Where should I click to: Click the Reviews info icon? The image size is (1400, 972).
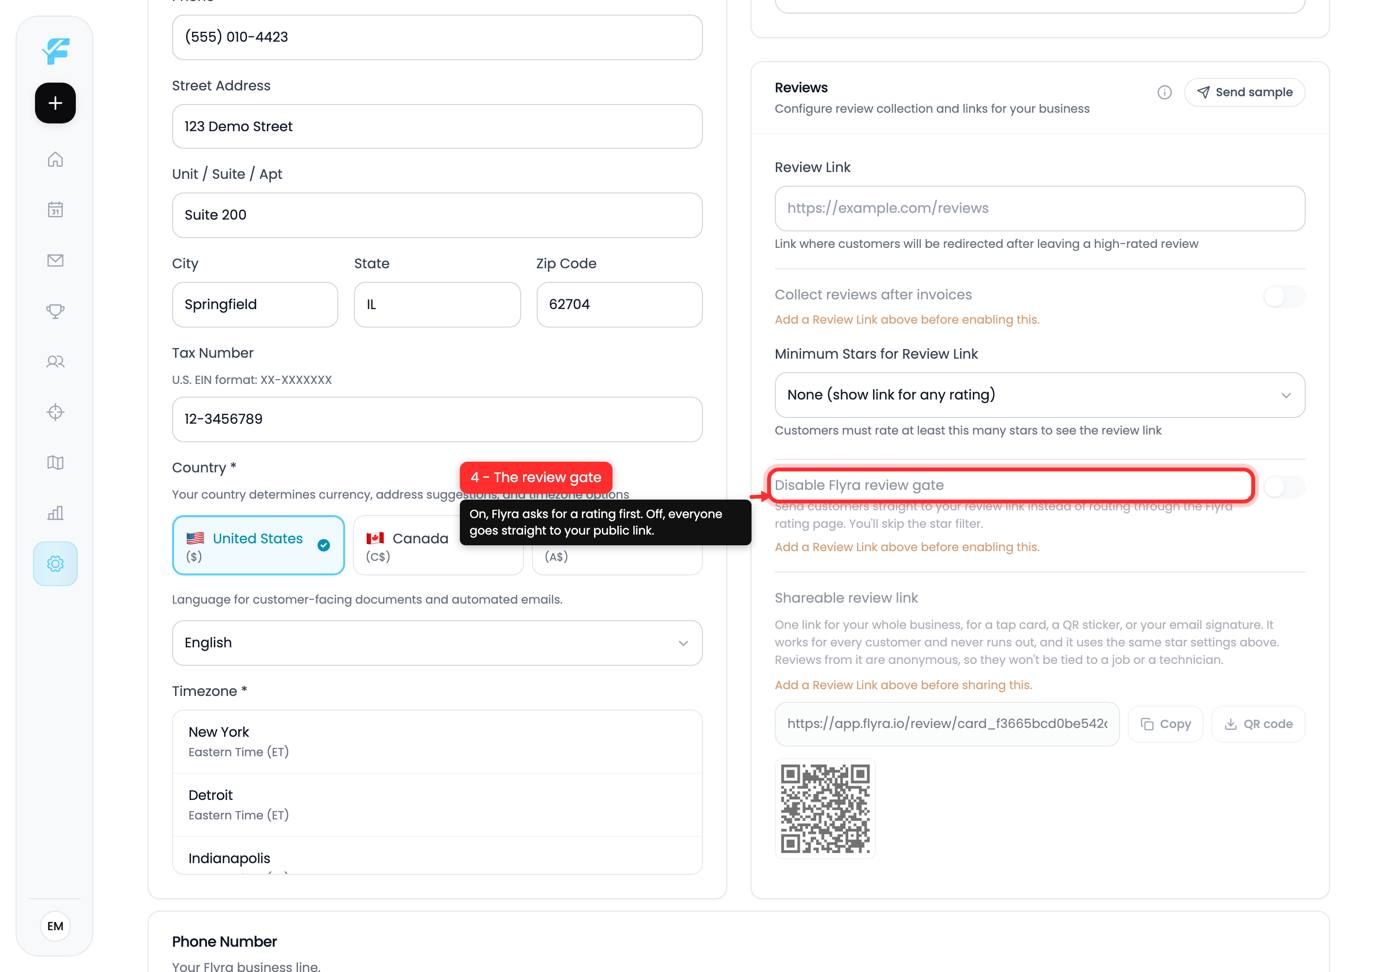[1164, 92]
